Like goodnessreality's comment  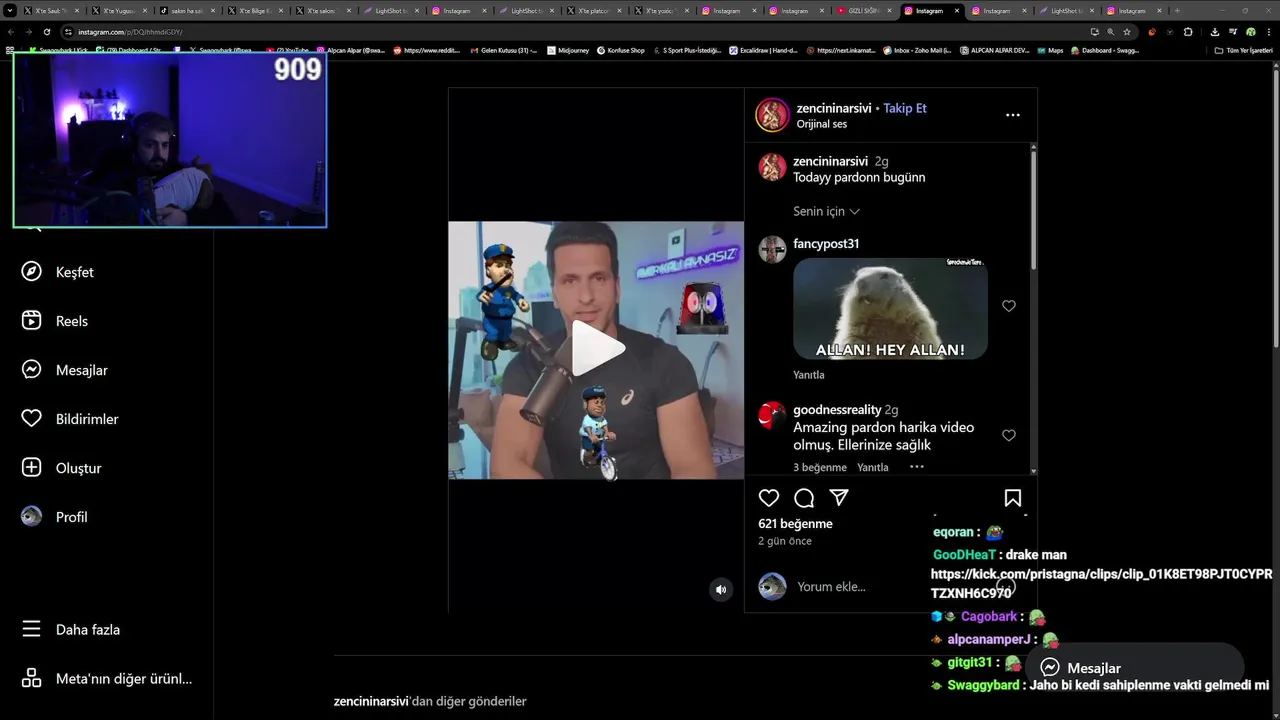click(x=1009, y=435)
